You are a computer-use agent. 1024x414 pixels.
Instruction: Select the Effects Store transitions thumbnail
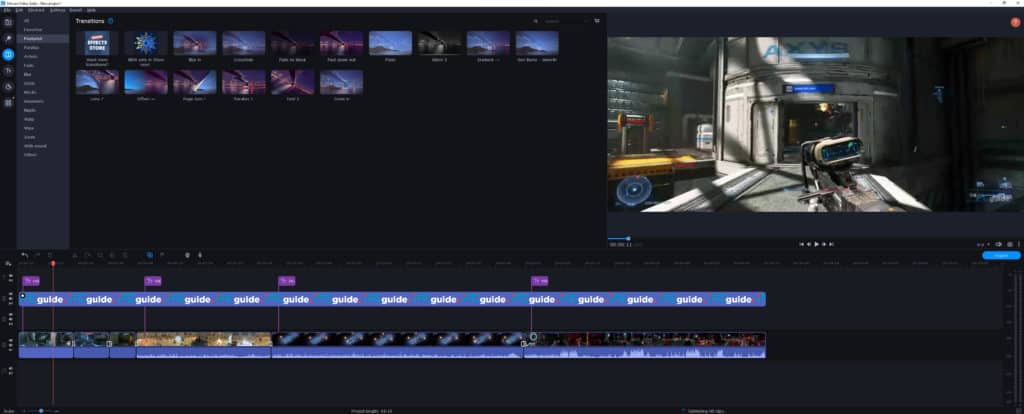97,43
